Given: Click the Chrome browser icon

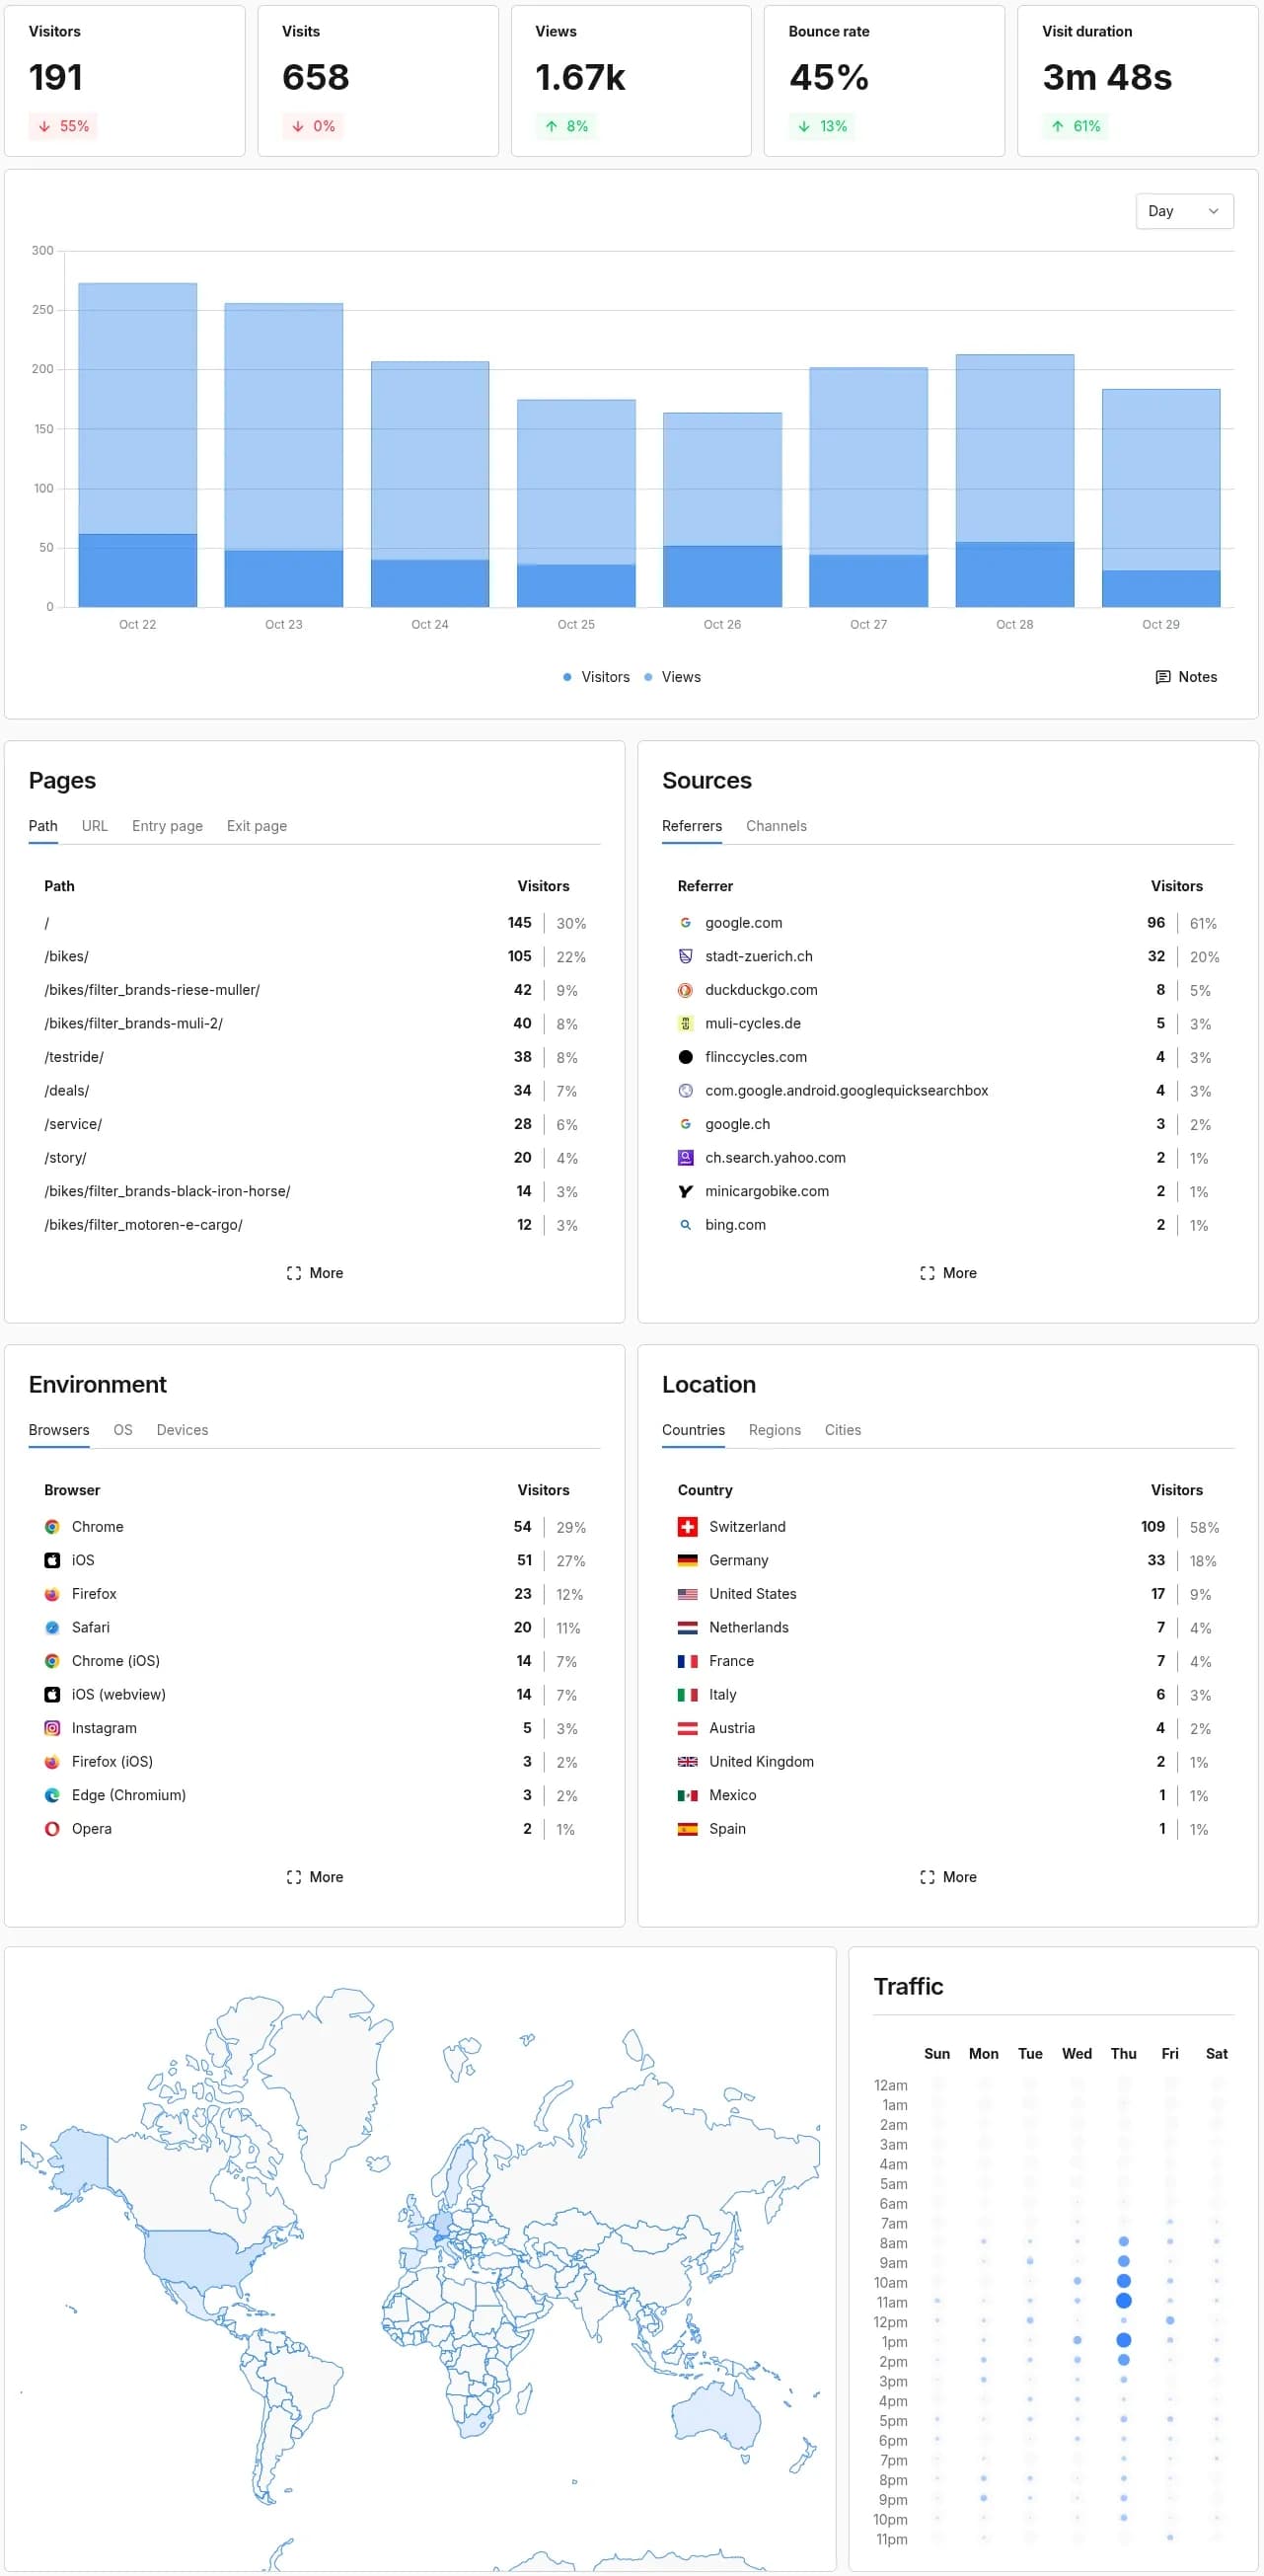Looking at the screenshot, I should tap(52, 1527).
